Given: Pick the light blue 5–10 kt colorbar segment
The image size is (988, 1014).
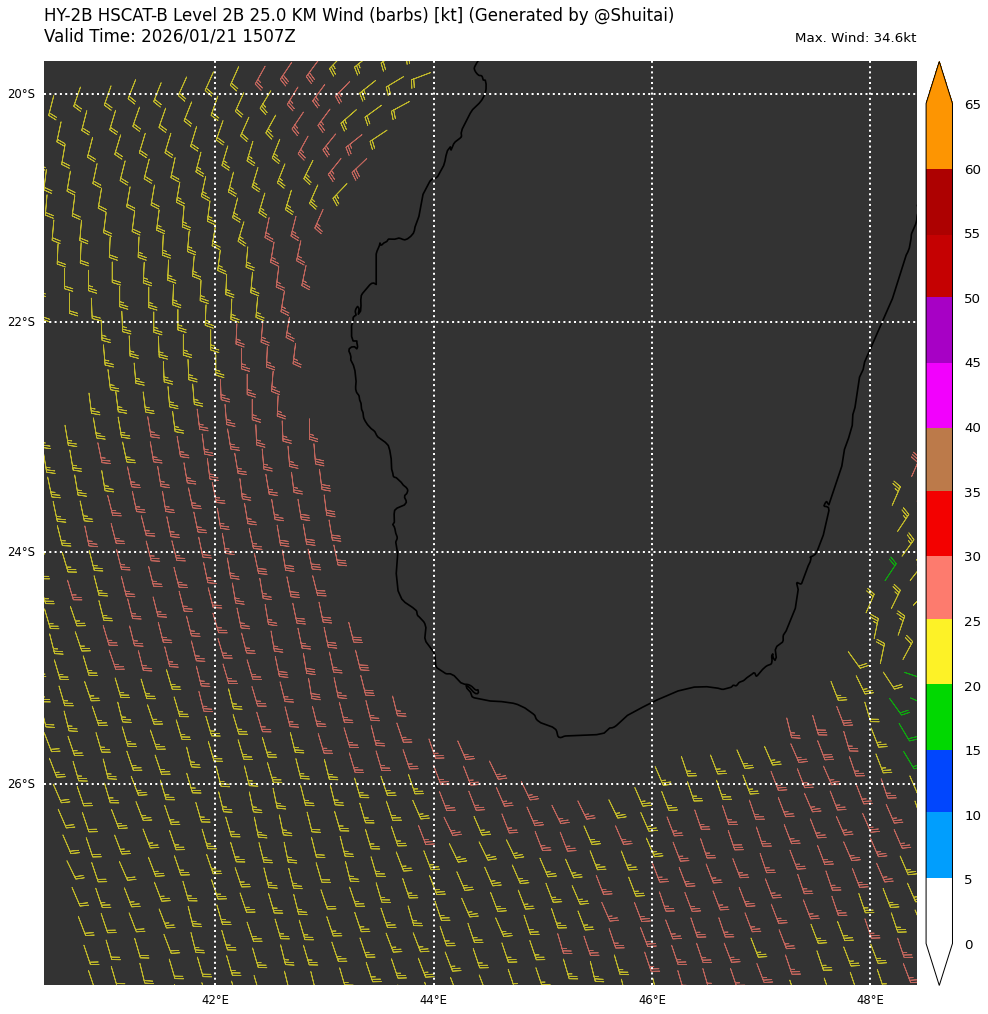Looking at the screenshot, I should click(x=938, y=845).
